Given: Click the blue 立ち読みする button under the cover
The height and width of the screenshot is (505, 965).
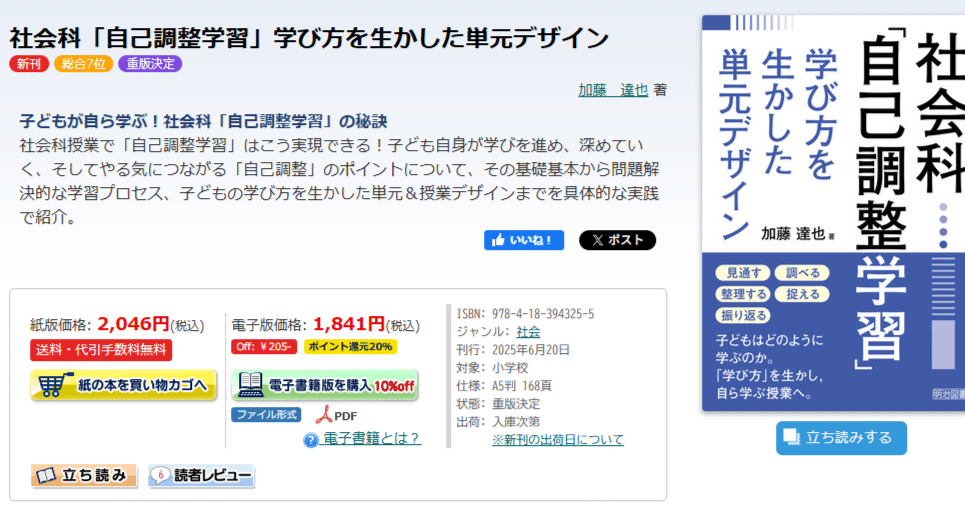Looking at the screenshot, I should [x=841, y=438].
